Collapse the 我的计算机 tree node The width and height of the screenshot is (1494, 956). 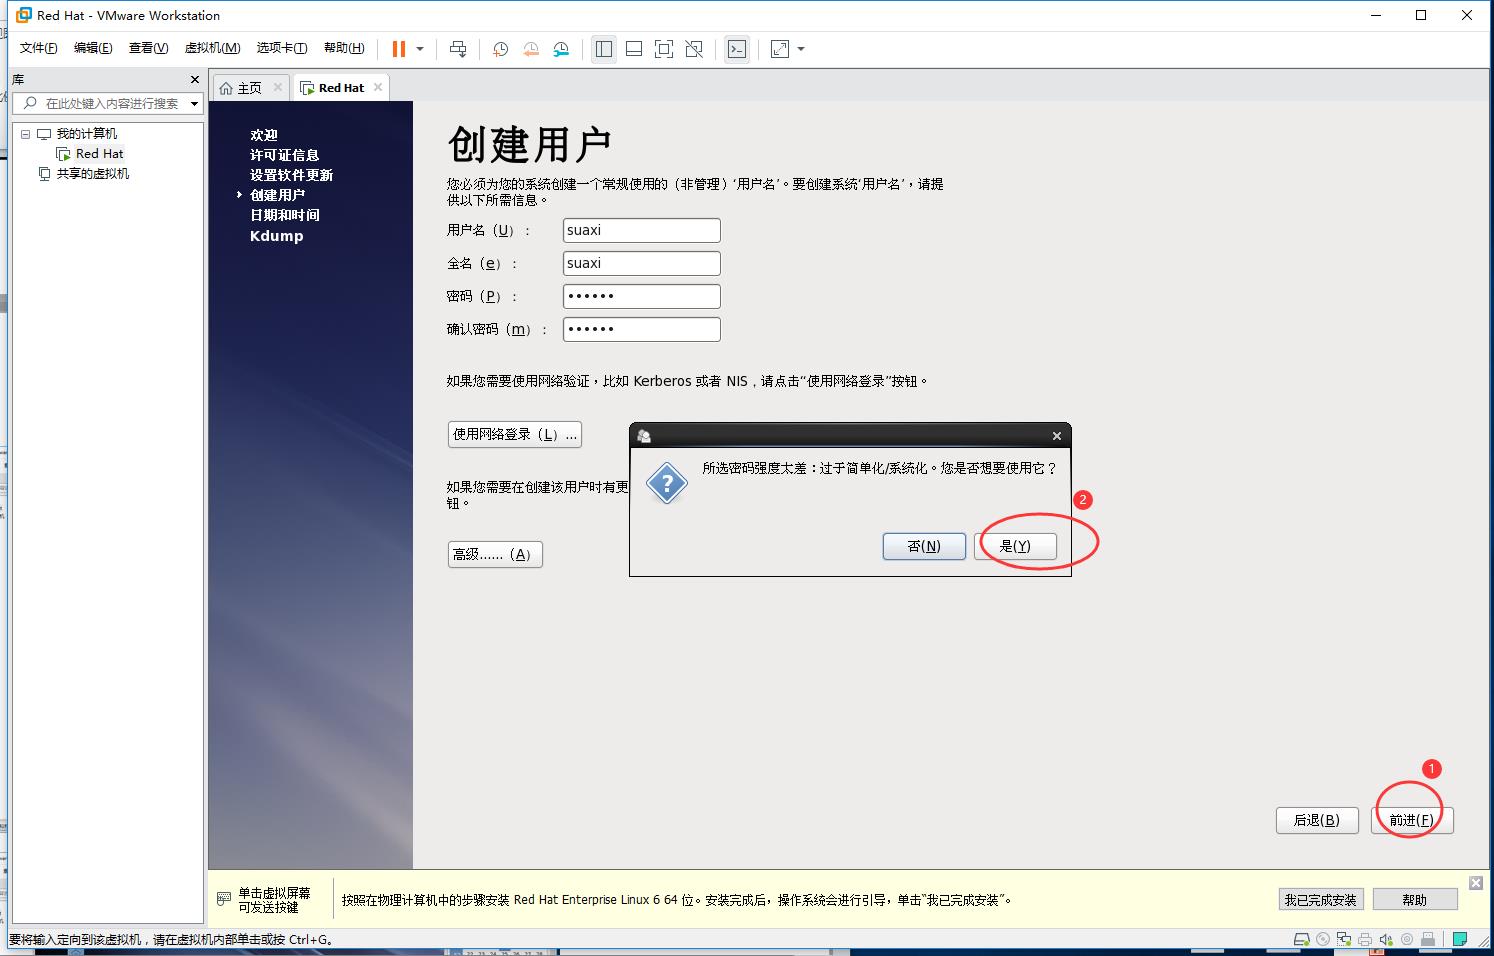click(25, 134)
